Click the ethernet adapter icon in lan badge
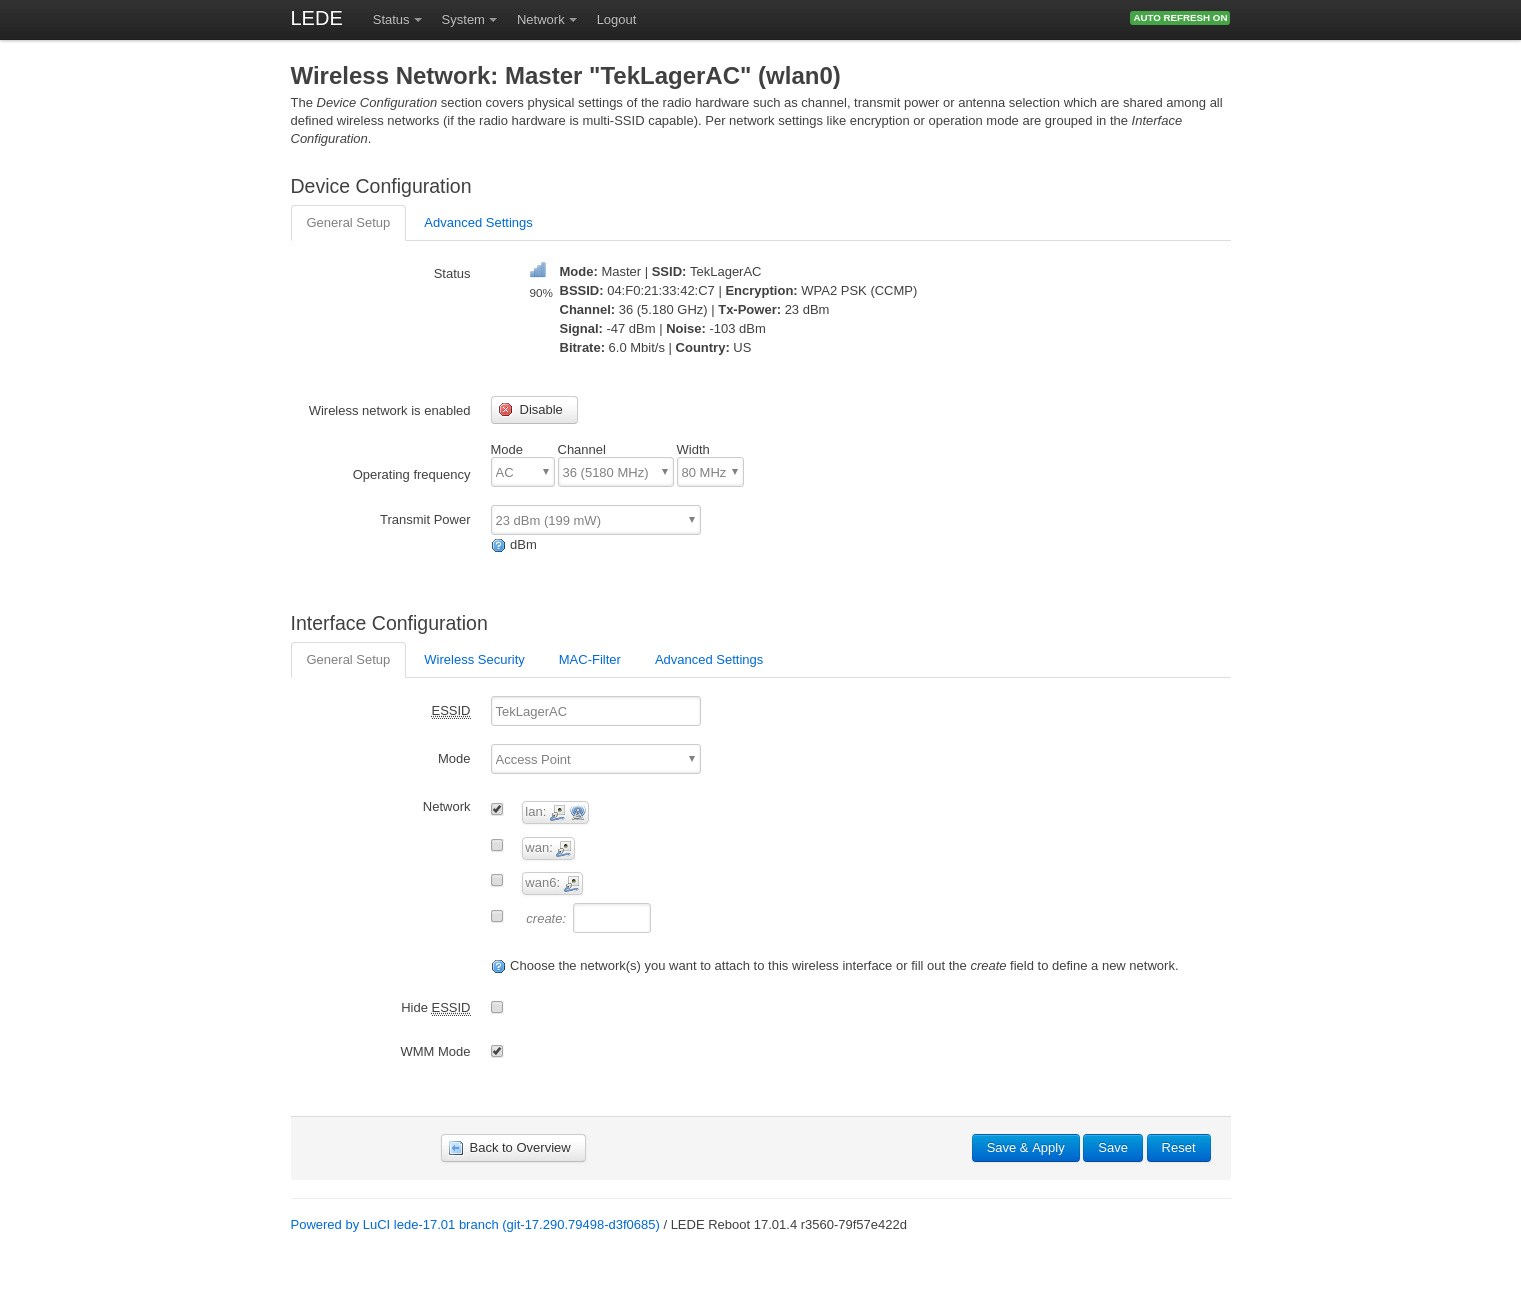Screen dimensions: 1521x1310 [556, 813]
